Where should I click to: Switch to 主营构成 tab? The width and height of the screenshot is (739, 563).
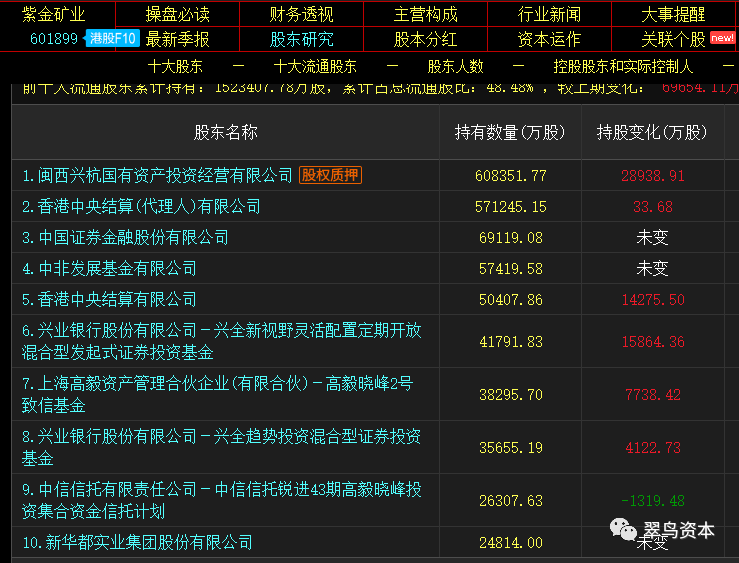[x=426, y=14]
